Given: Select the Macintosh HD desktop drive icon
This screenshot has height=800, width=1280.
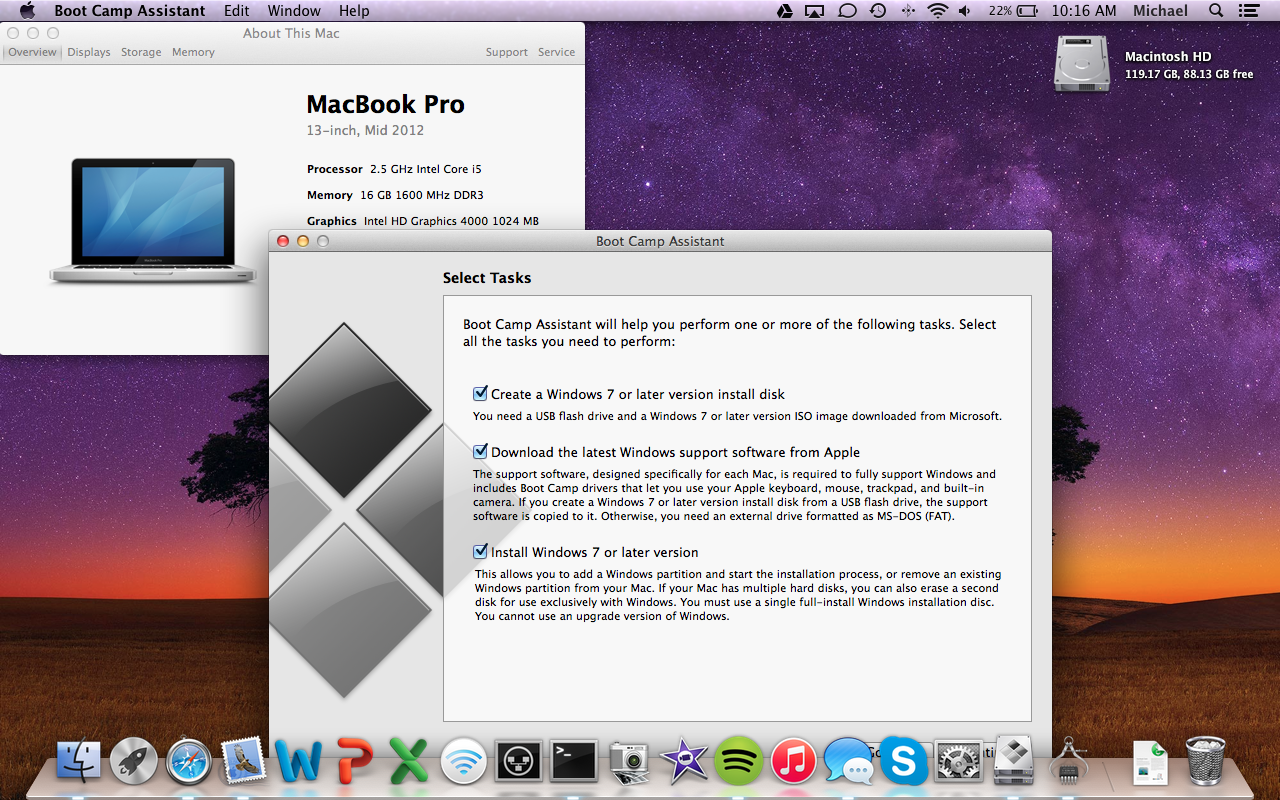Looking at the screenshot, I should pos(1080,65).
